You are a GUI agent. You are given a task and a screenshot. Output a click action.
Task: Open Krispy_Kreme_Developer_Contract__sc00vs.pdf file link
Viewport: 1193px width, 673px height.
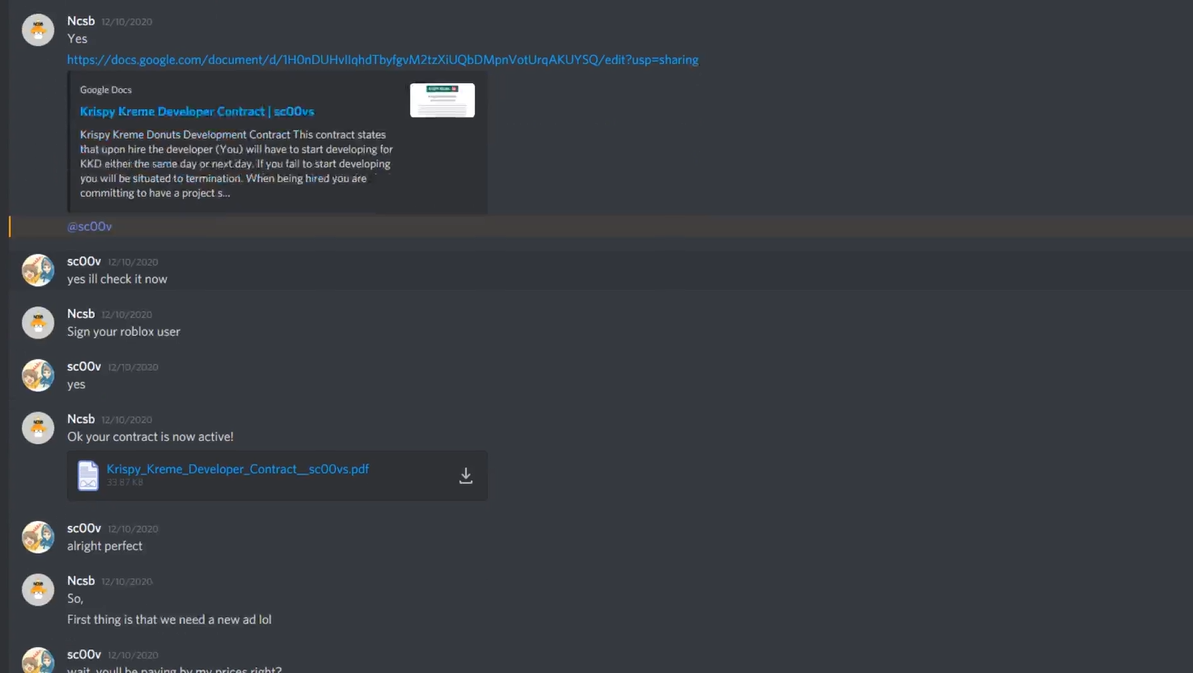click(x=237, y=469)
